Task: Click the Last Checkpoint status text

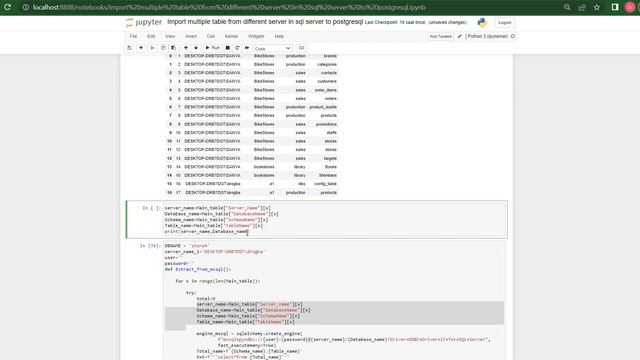Action: click(x=395, y=22)
